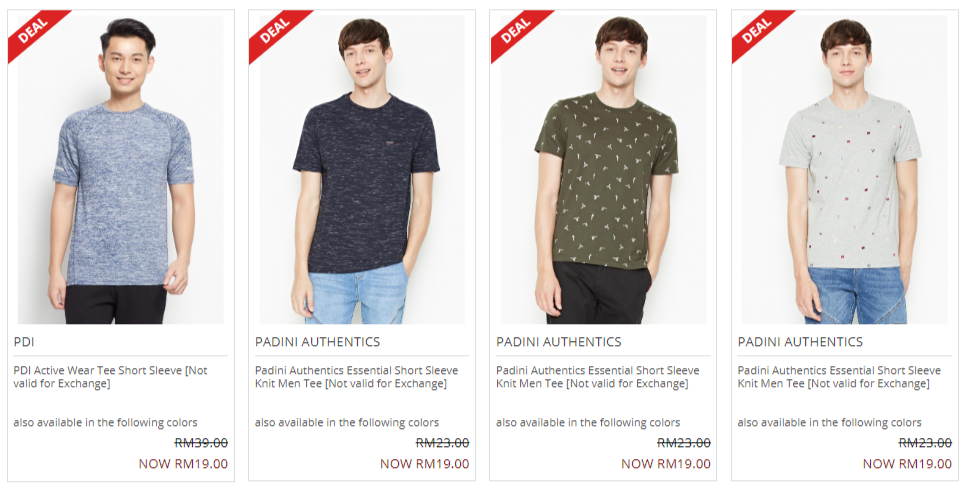The image size is (966, 489).
Task: Click PADINI AUTHENTICS brand under navy tee
Action: (317, 342)
